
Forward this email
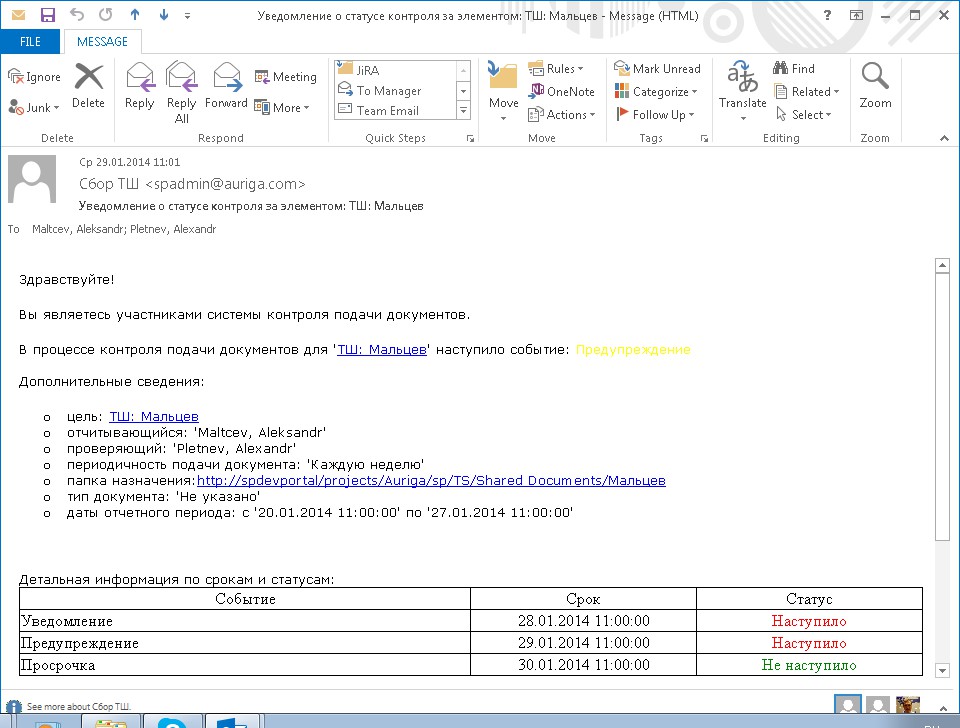(226, 86)
